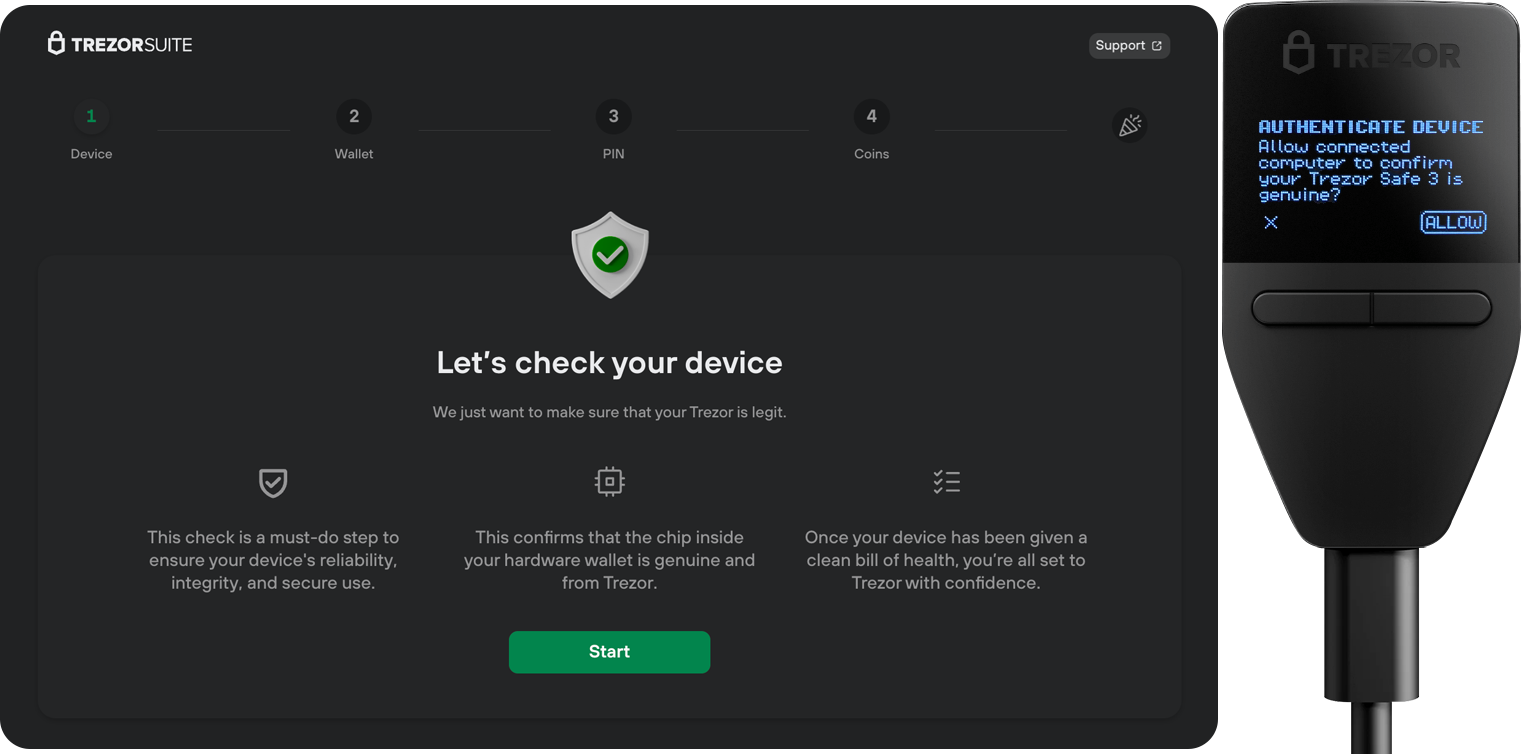Click the Trezor Suite logo
This screenshot has height=754, width=1521.
coord(120,44)
